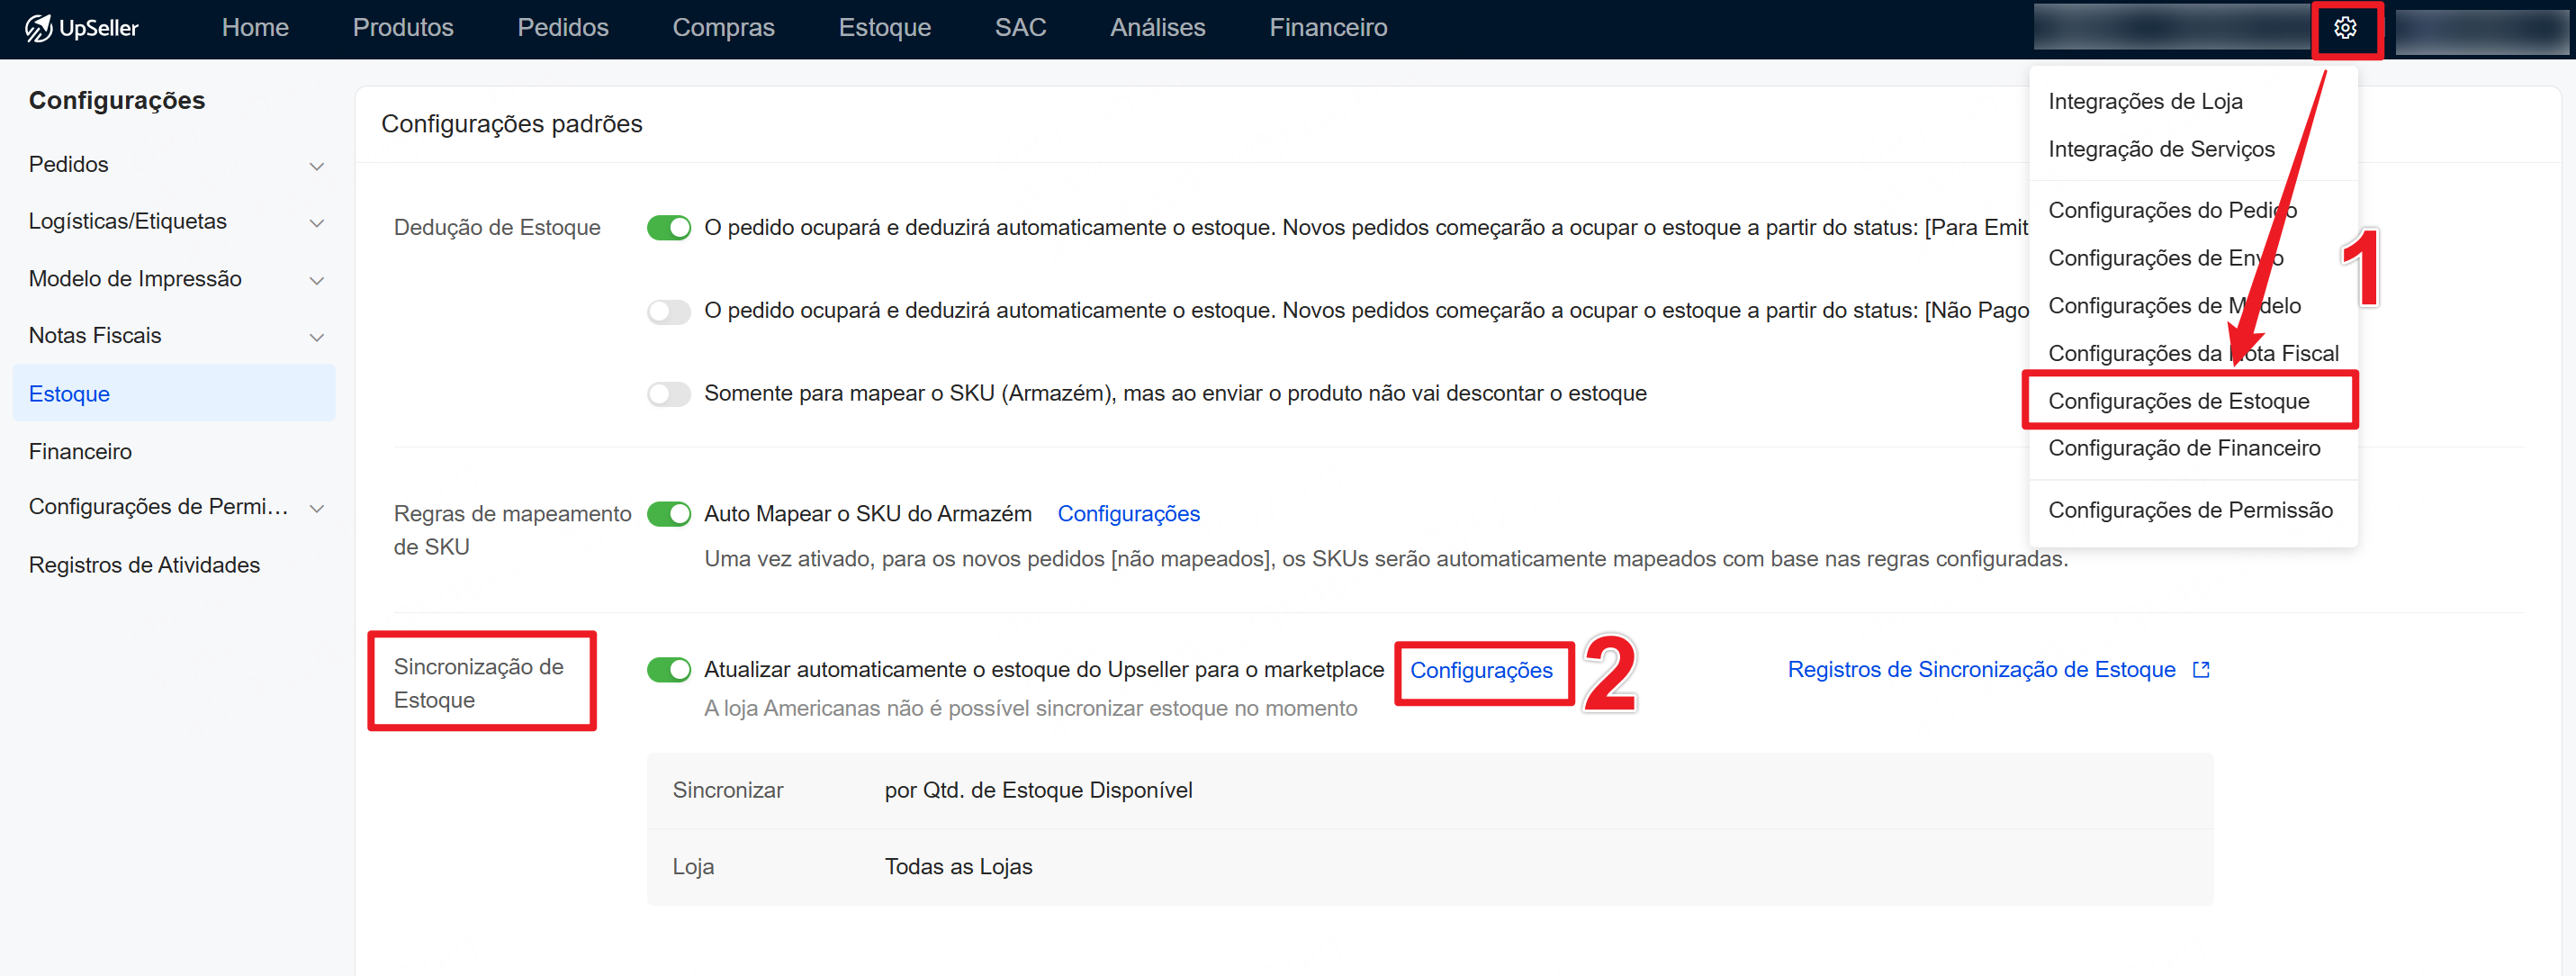Expand Notas Fiscais in the sidebar

(316, 337)
